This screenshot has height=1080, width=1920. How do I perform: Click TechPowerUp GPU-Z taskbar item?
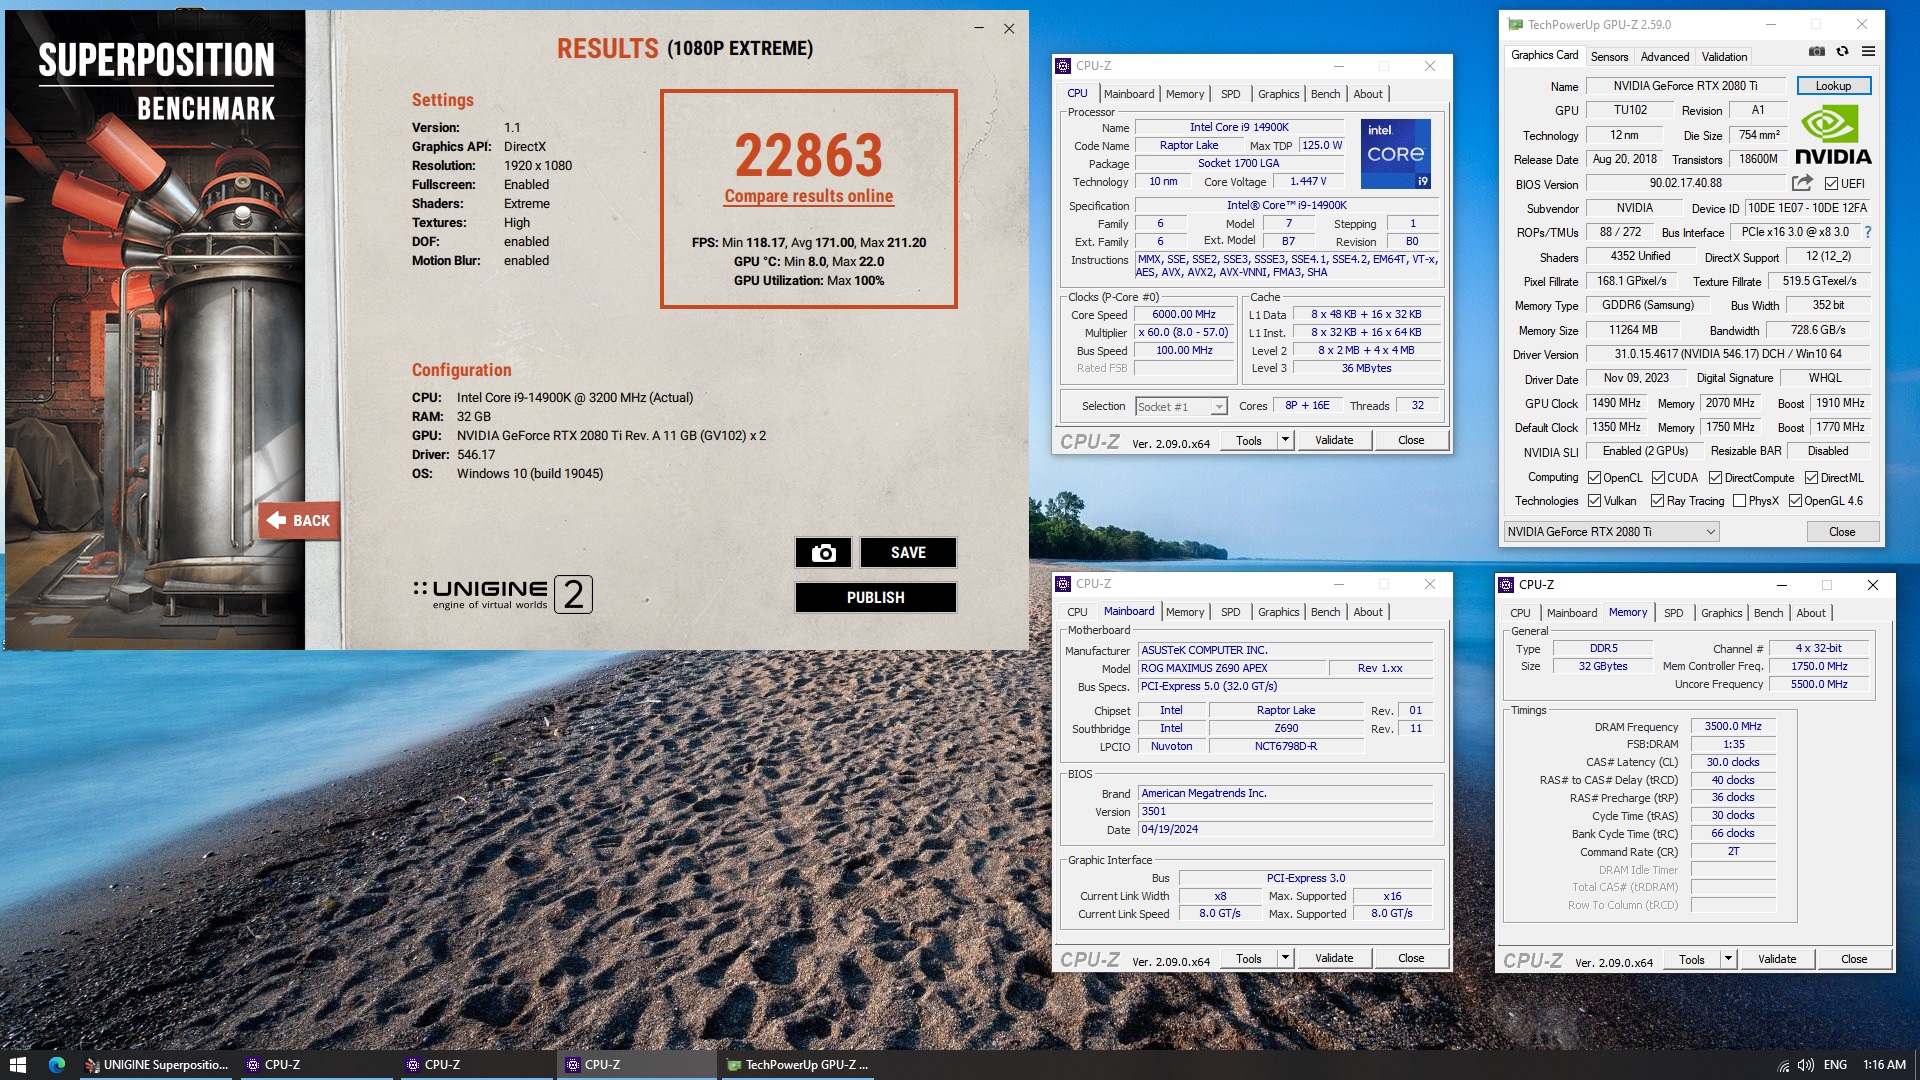click(x=798, y=1065)
